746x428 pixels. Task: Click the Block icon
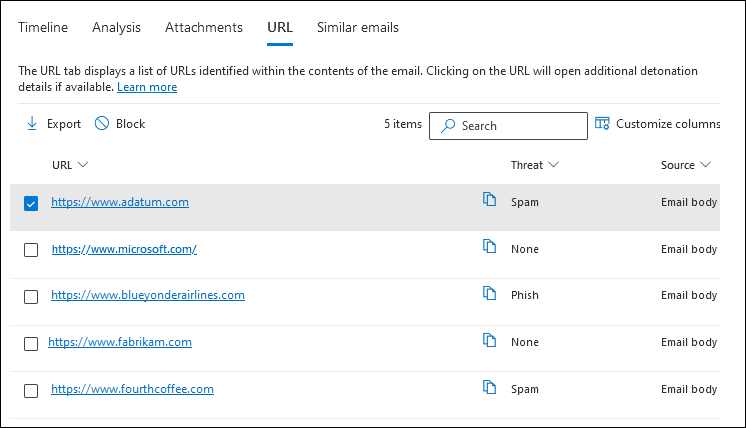(102, 124)
